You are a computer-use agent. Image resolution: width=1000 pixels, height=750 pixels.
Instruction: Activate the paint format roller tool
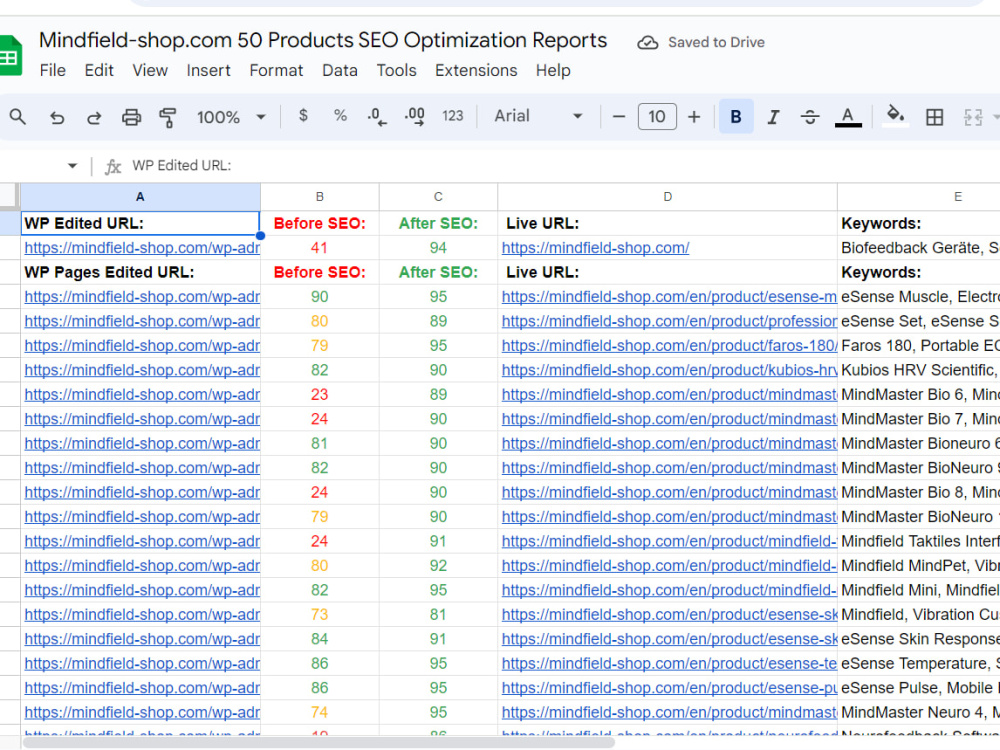[168, 117]
